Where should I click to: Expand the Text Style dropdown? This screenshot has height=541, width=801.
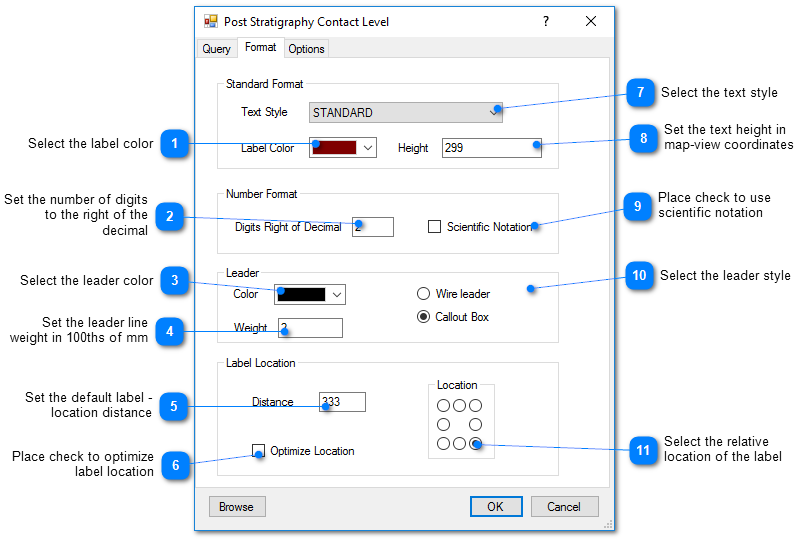494,113
